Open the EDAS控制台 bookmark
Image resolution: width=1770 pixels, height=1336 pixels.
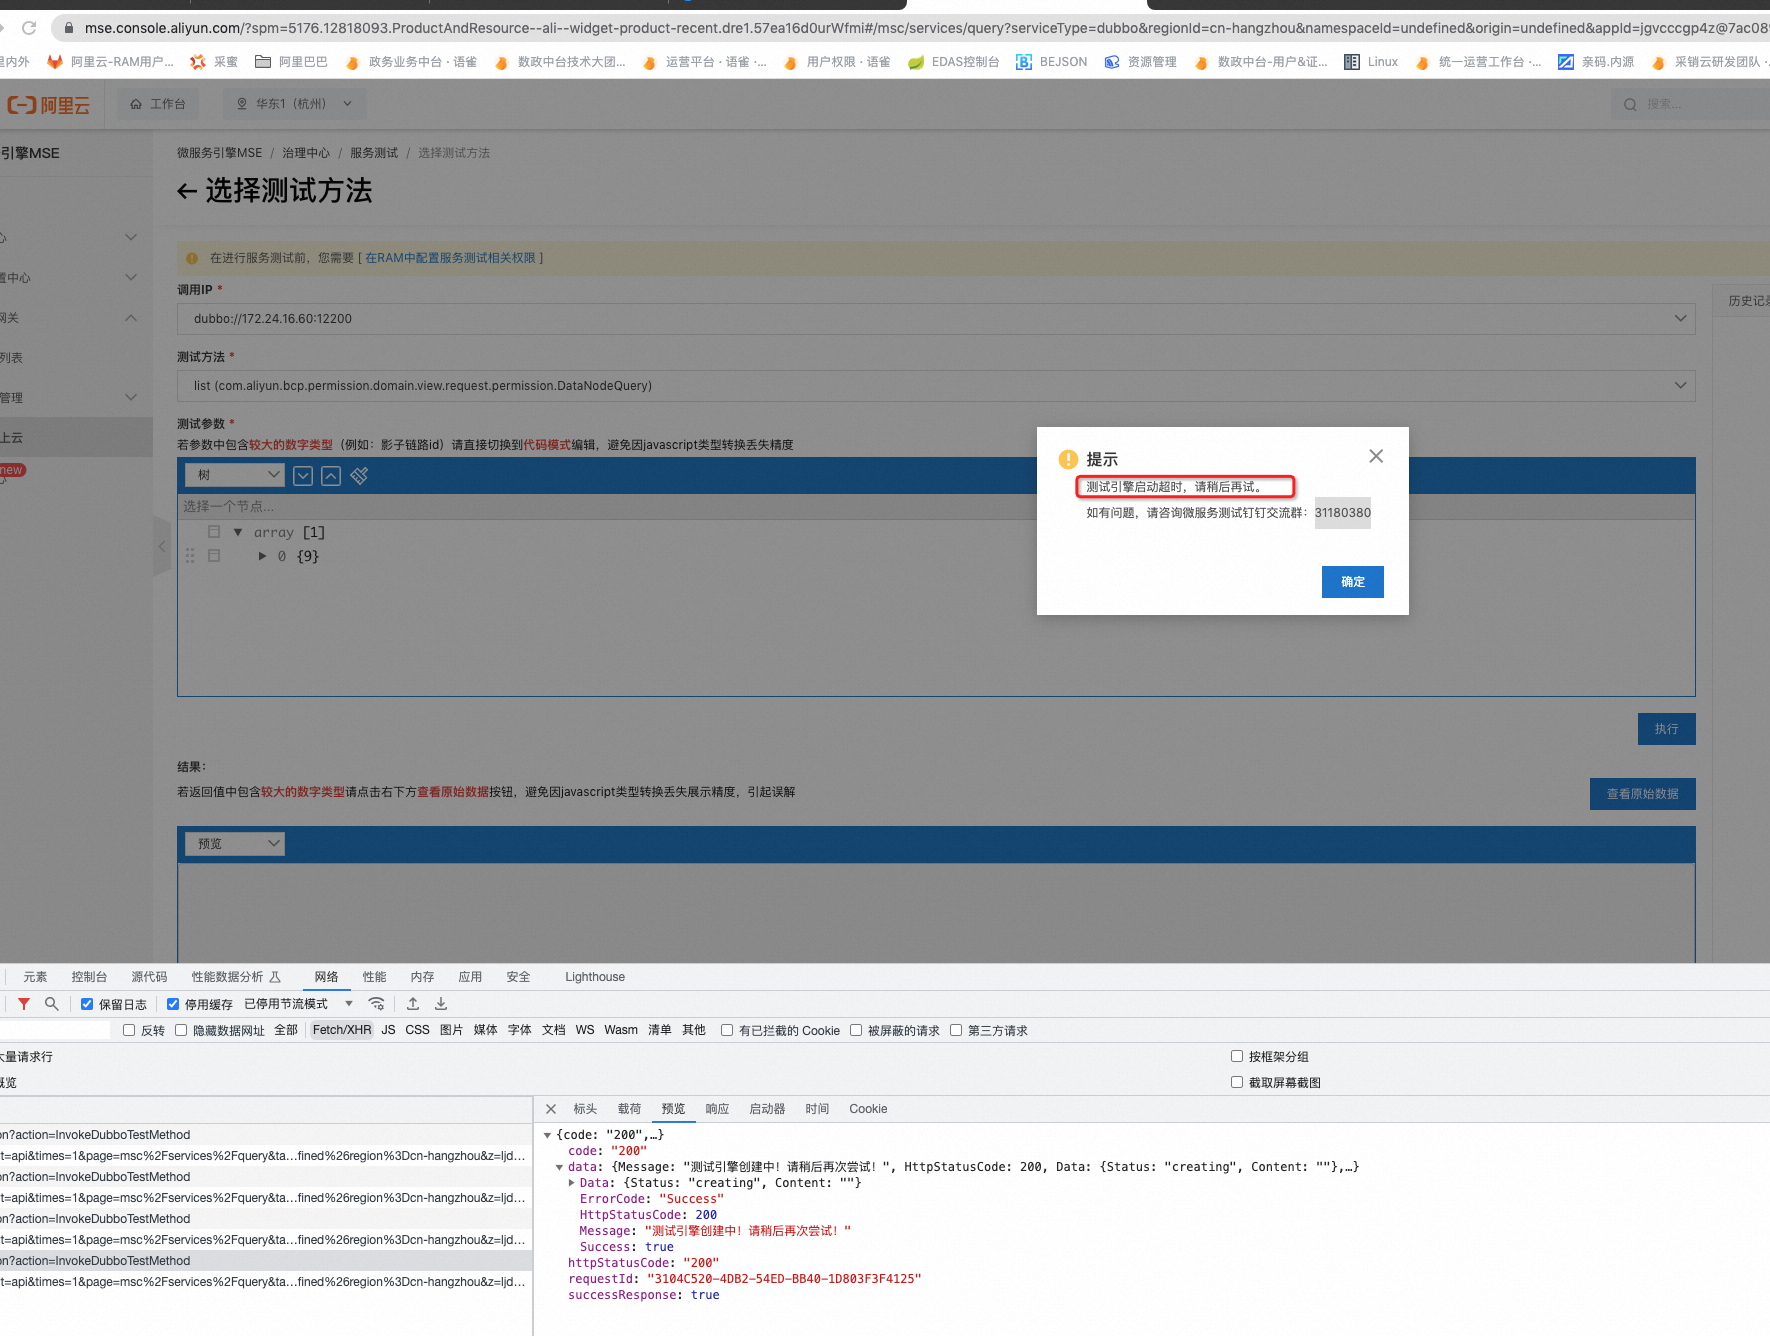point(953,62)
